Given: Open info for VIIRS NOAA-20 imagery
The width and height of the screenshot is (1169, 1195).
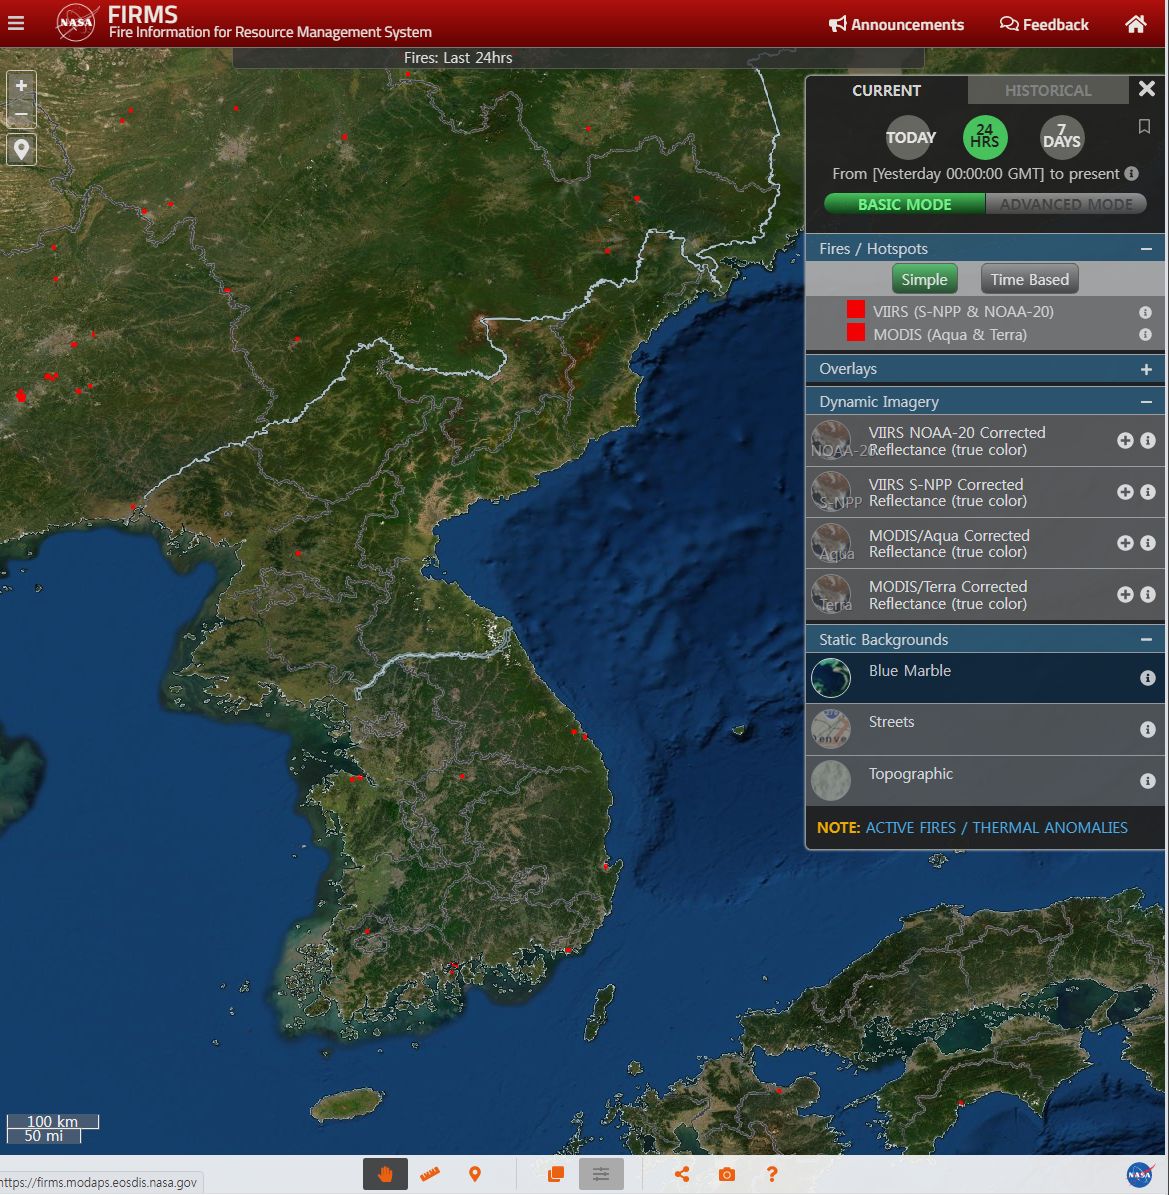Looking at the screenshot, I should (1148, 441).
